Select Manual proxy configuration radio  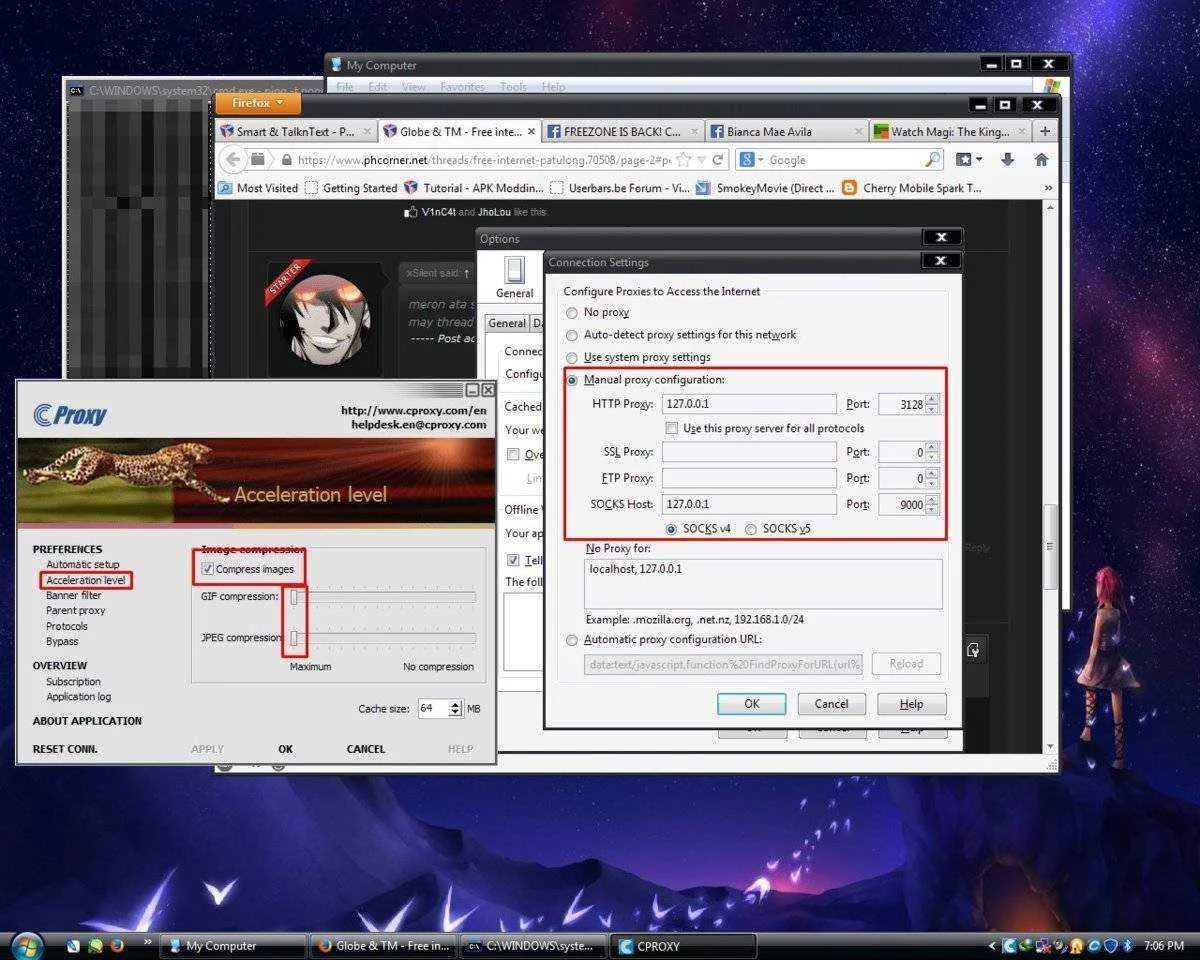[x=572, y=380]
